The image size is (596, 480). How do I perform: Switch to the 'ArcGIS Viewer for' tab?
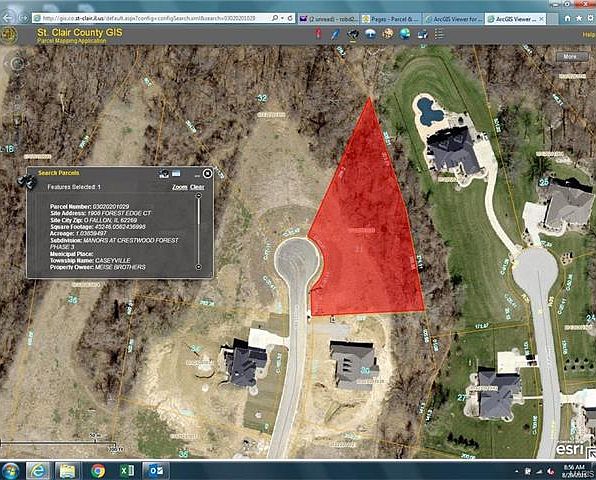(453, 19)
